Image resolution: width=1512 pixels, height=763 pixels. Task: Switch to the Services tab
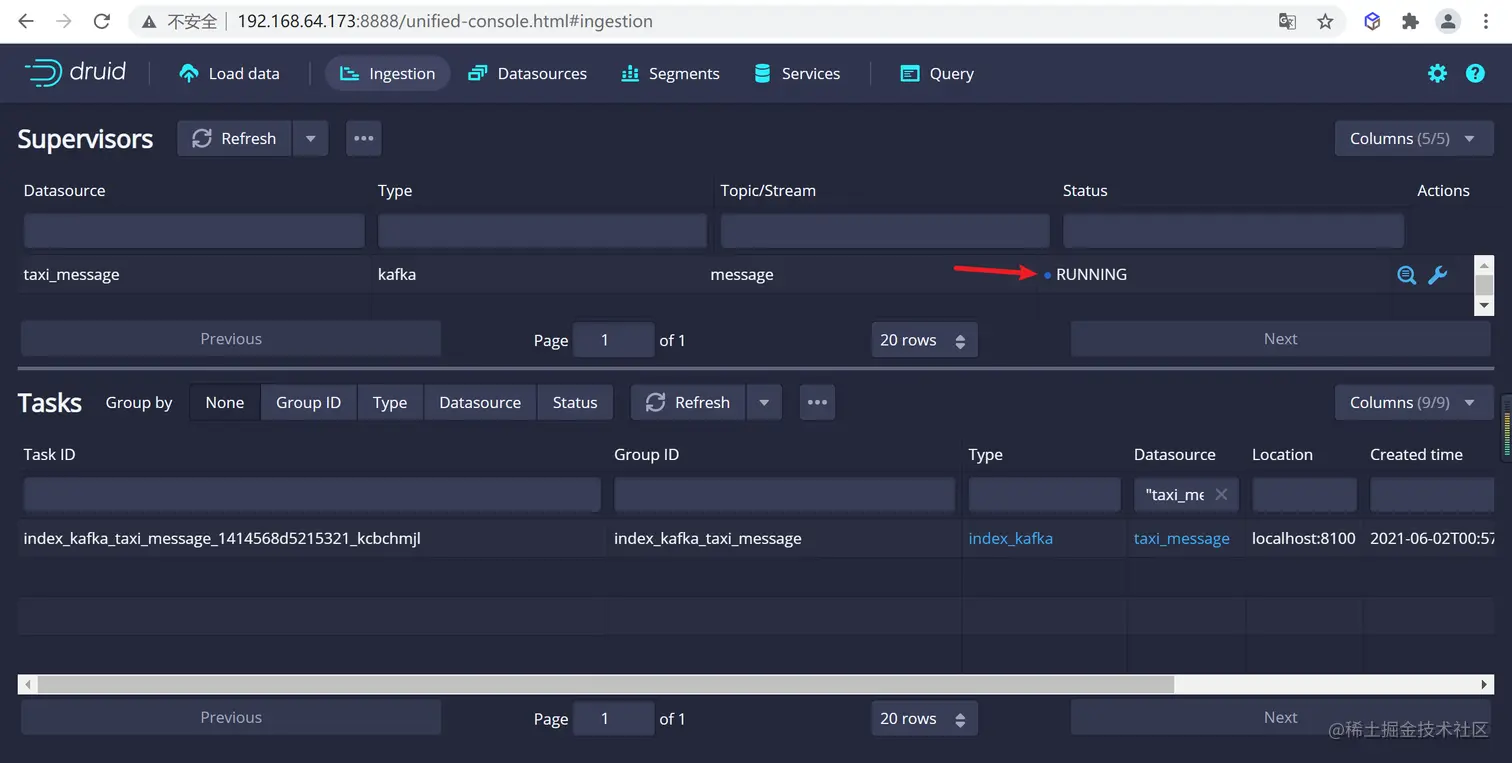[x=797, y=73]
